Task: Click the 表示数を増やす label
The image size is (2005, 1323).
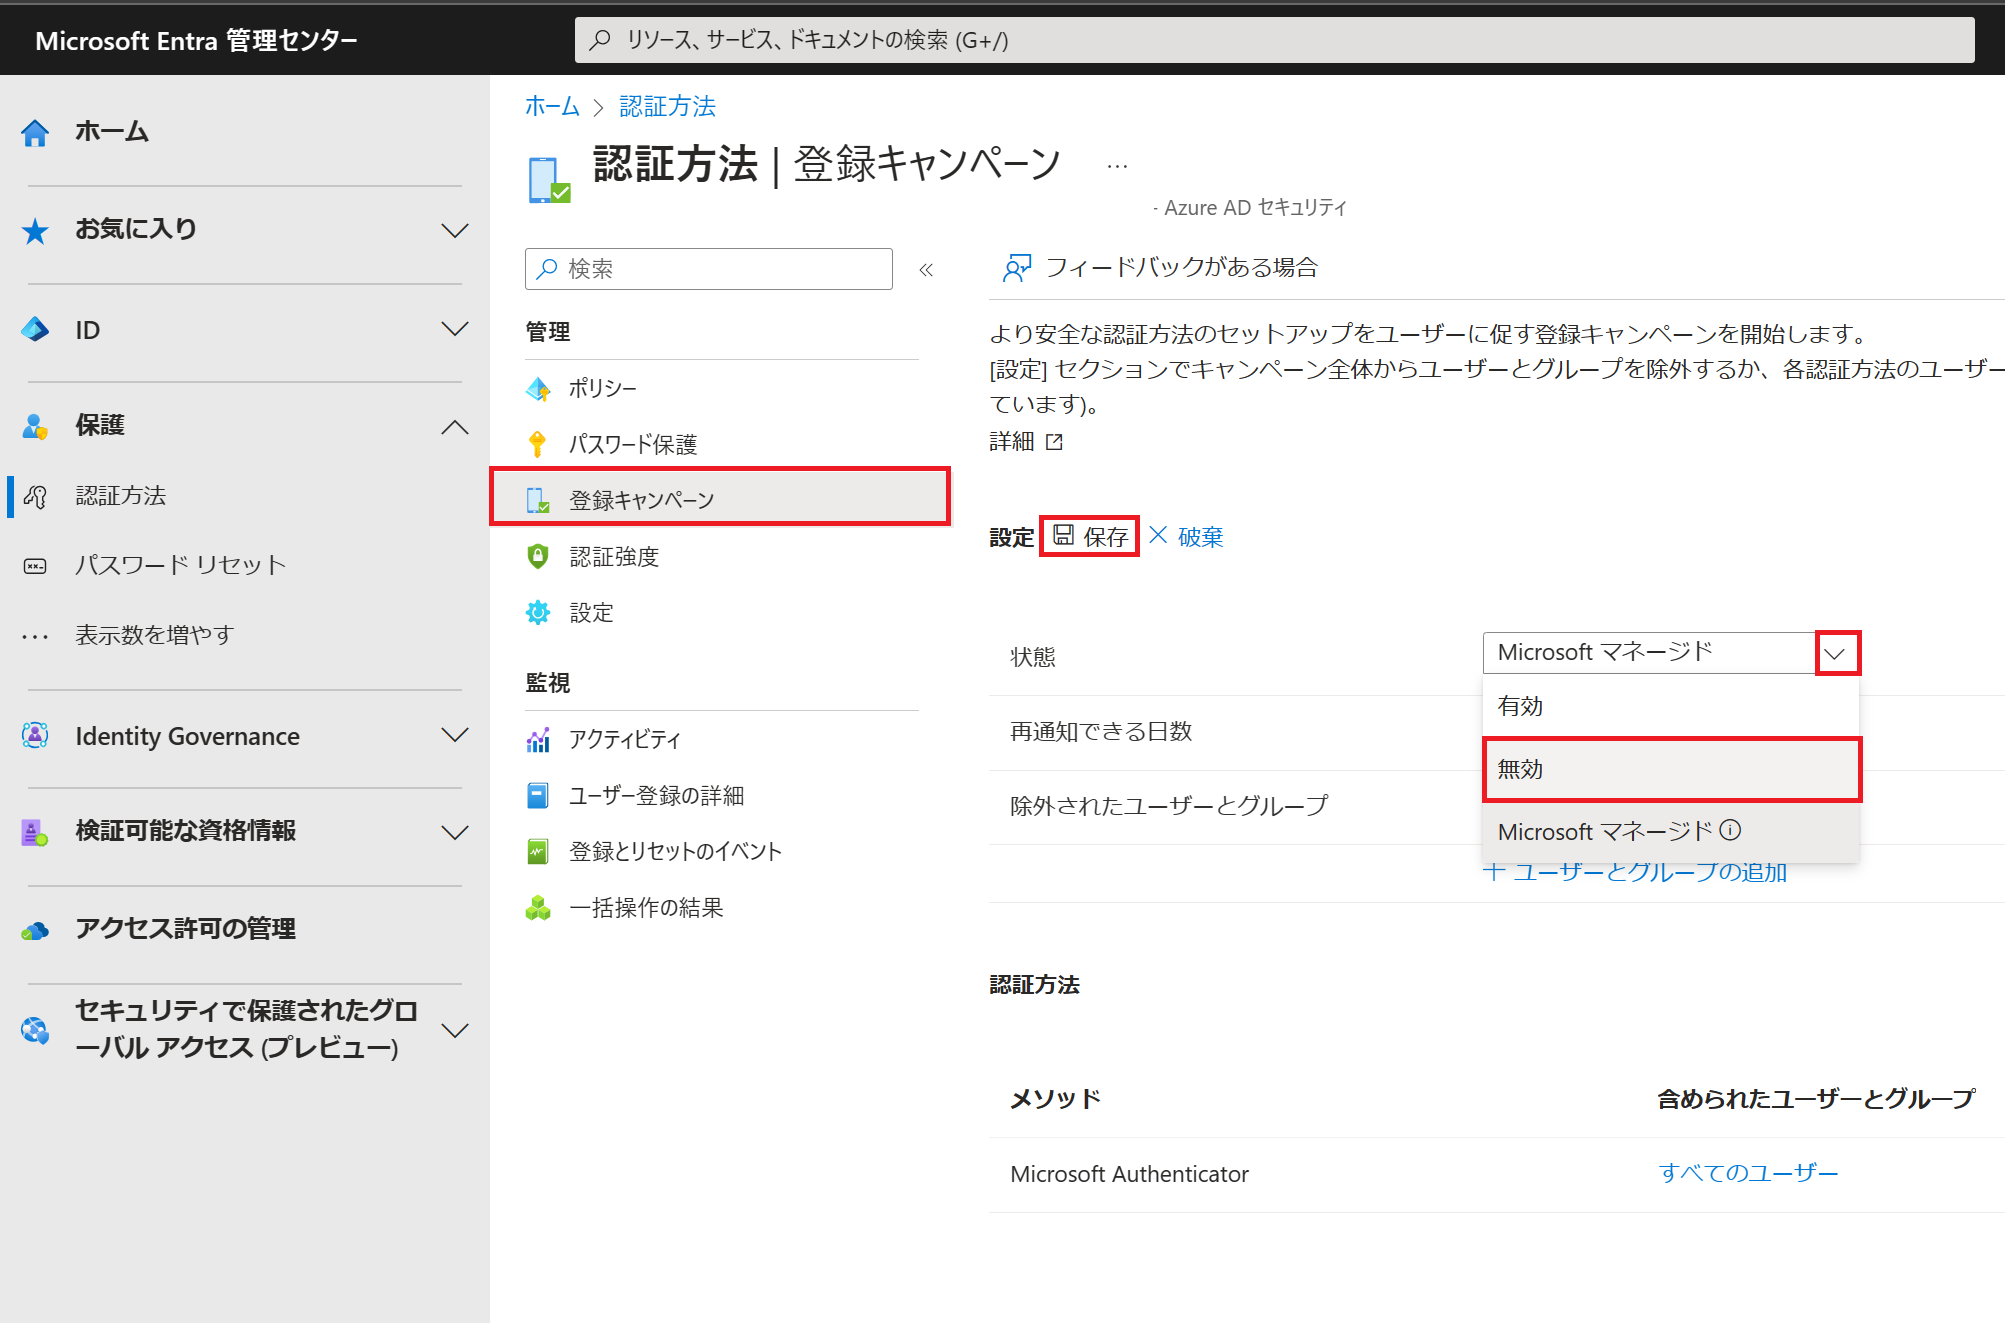Action: pos(155,636)
